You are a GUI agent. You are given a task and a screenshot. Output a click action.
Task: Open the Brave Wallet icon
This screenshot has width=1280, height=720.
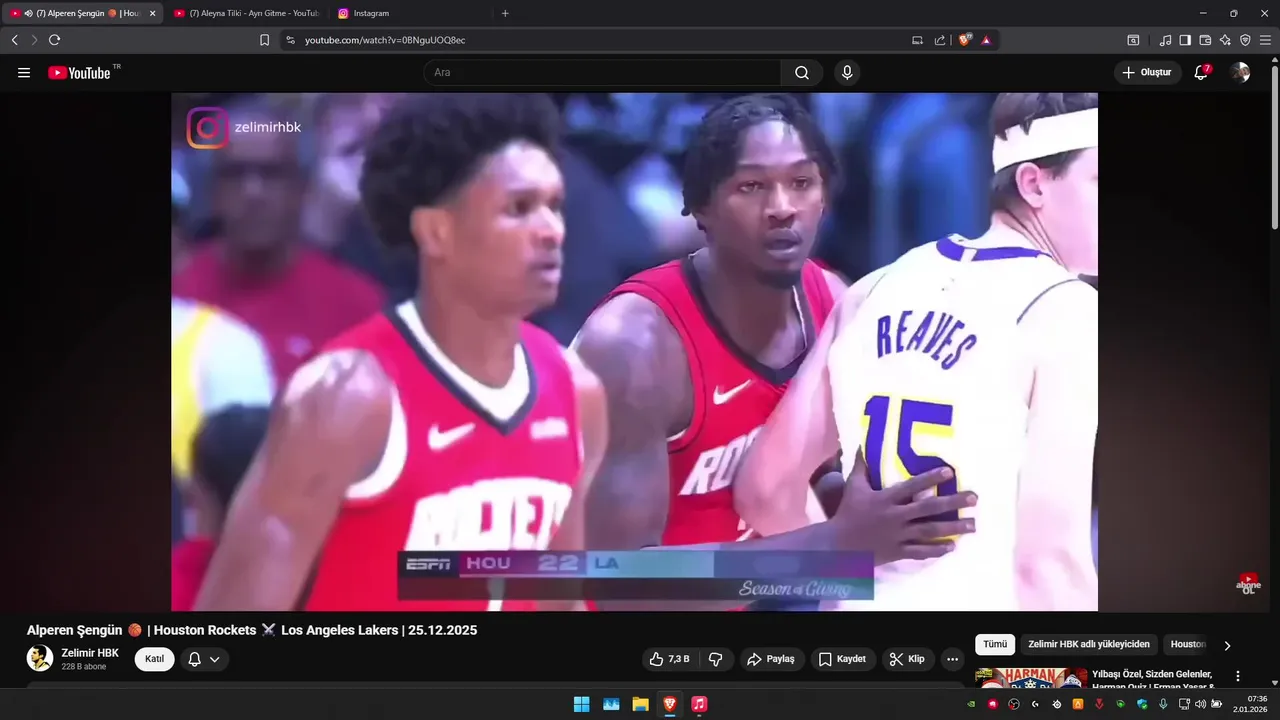[x=1205, y=40]
